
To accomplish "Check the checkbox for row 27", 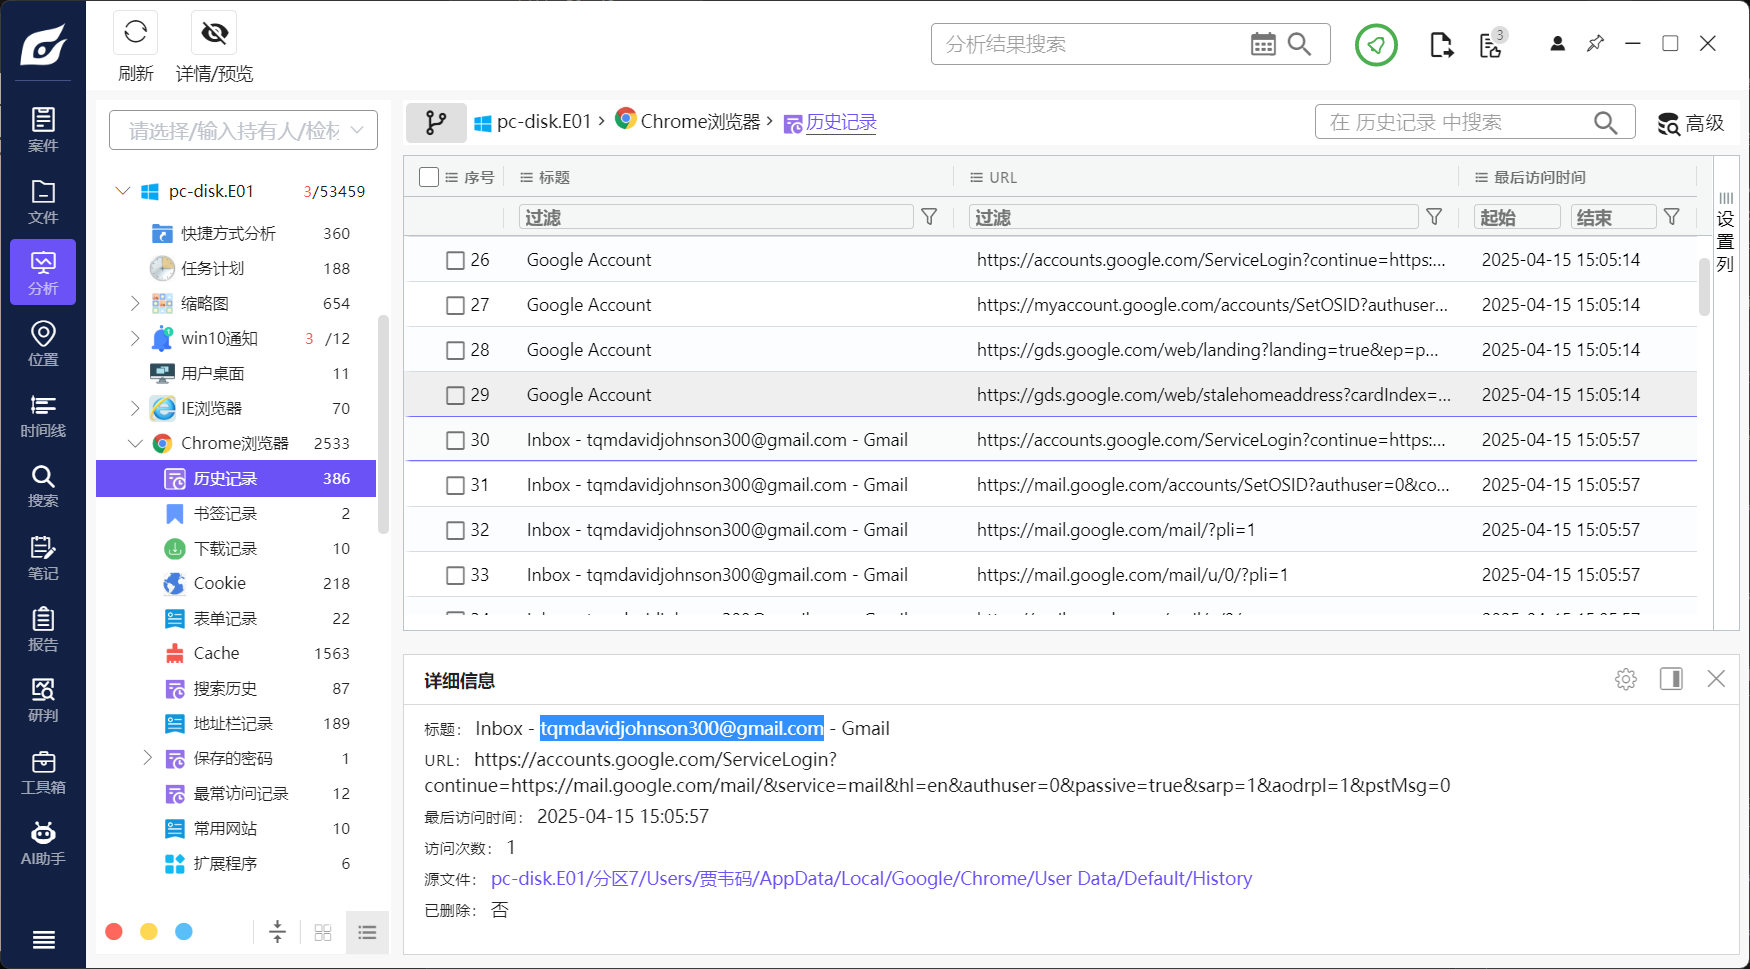I will point(455,305).
